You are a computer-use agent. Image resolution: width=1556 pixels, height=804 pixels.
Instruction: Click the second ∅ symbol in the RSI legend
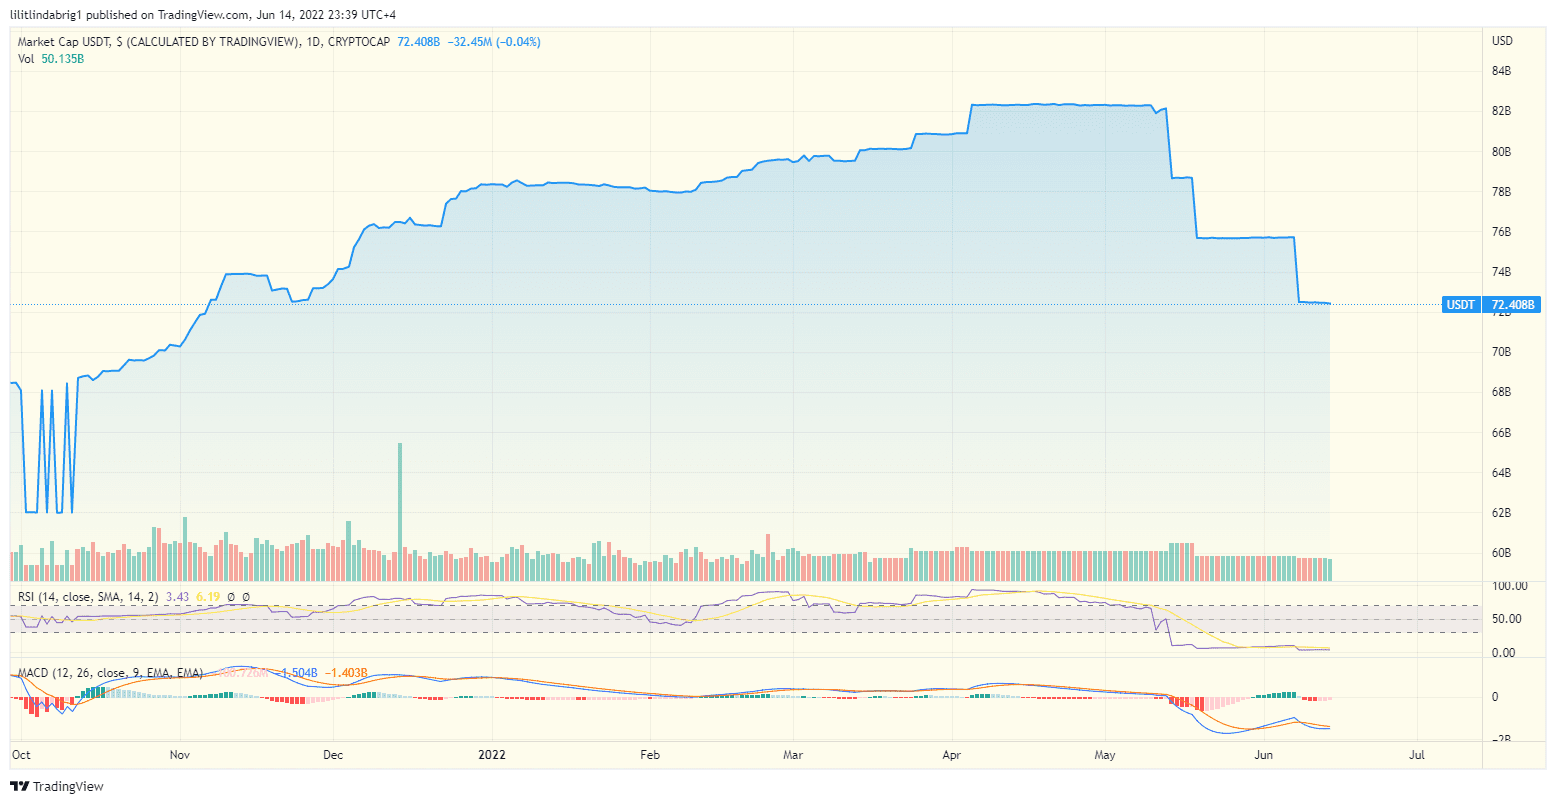[x=247, y=596]
